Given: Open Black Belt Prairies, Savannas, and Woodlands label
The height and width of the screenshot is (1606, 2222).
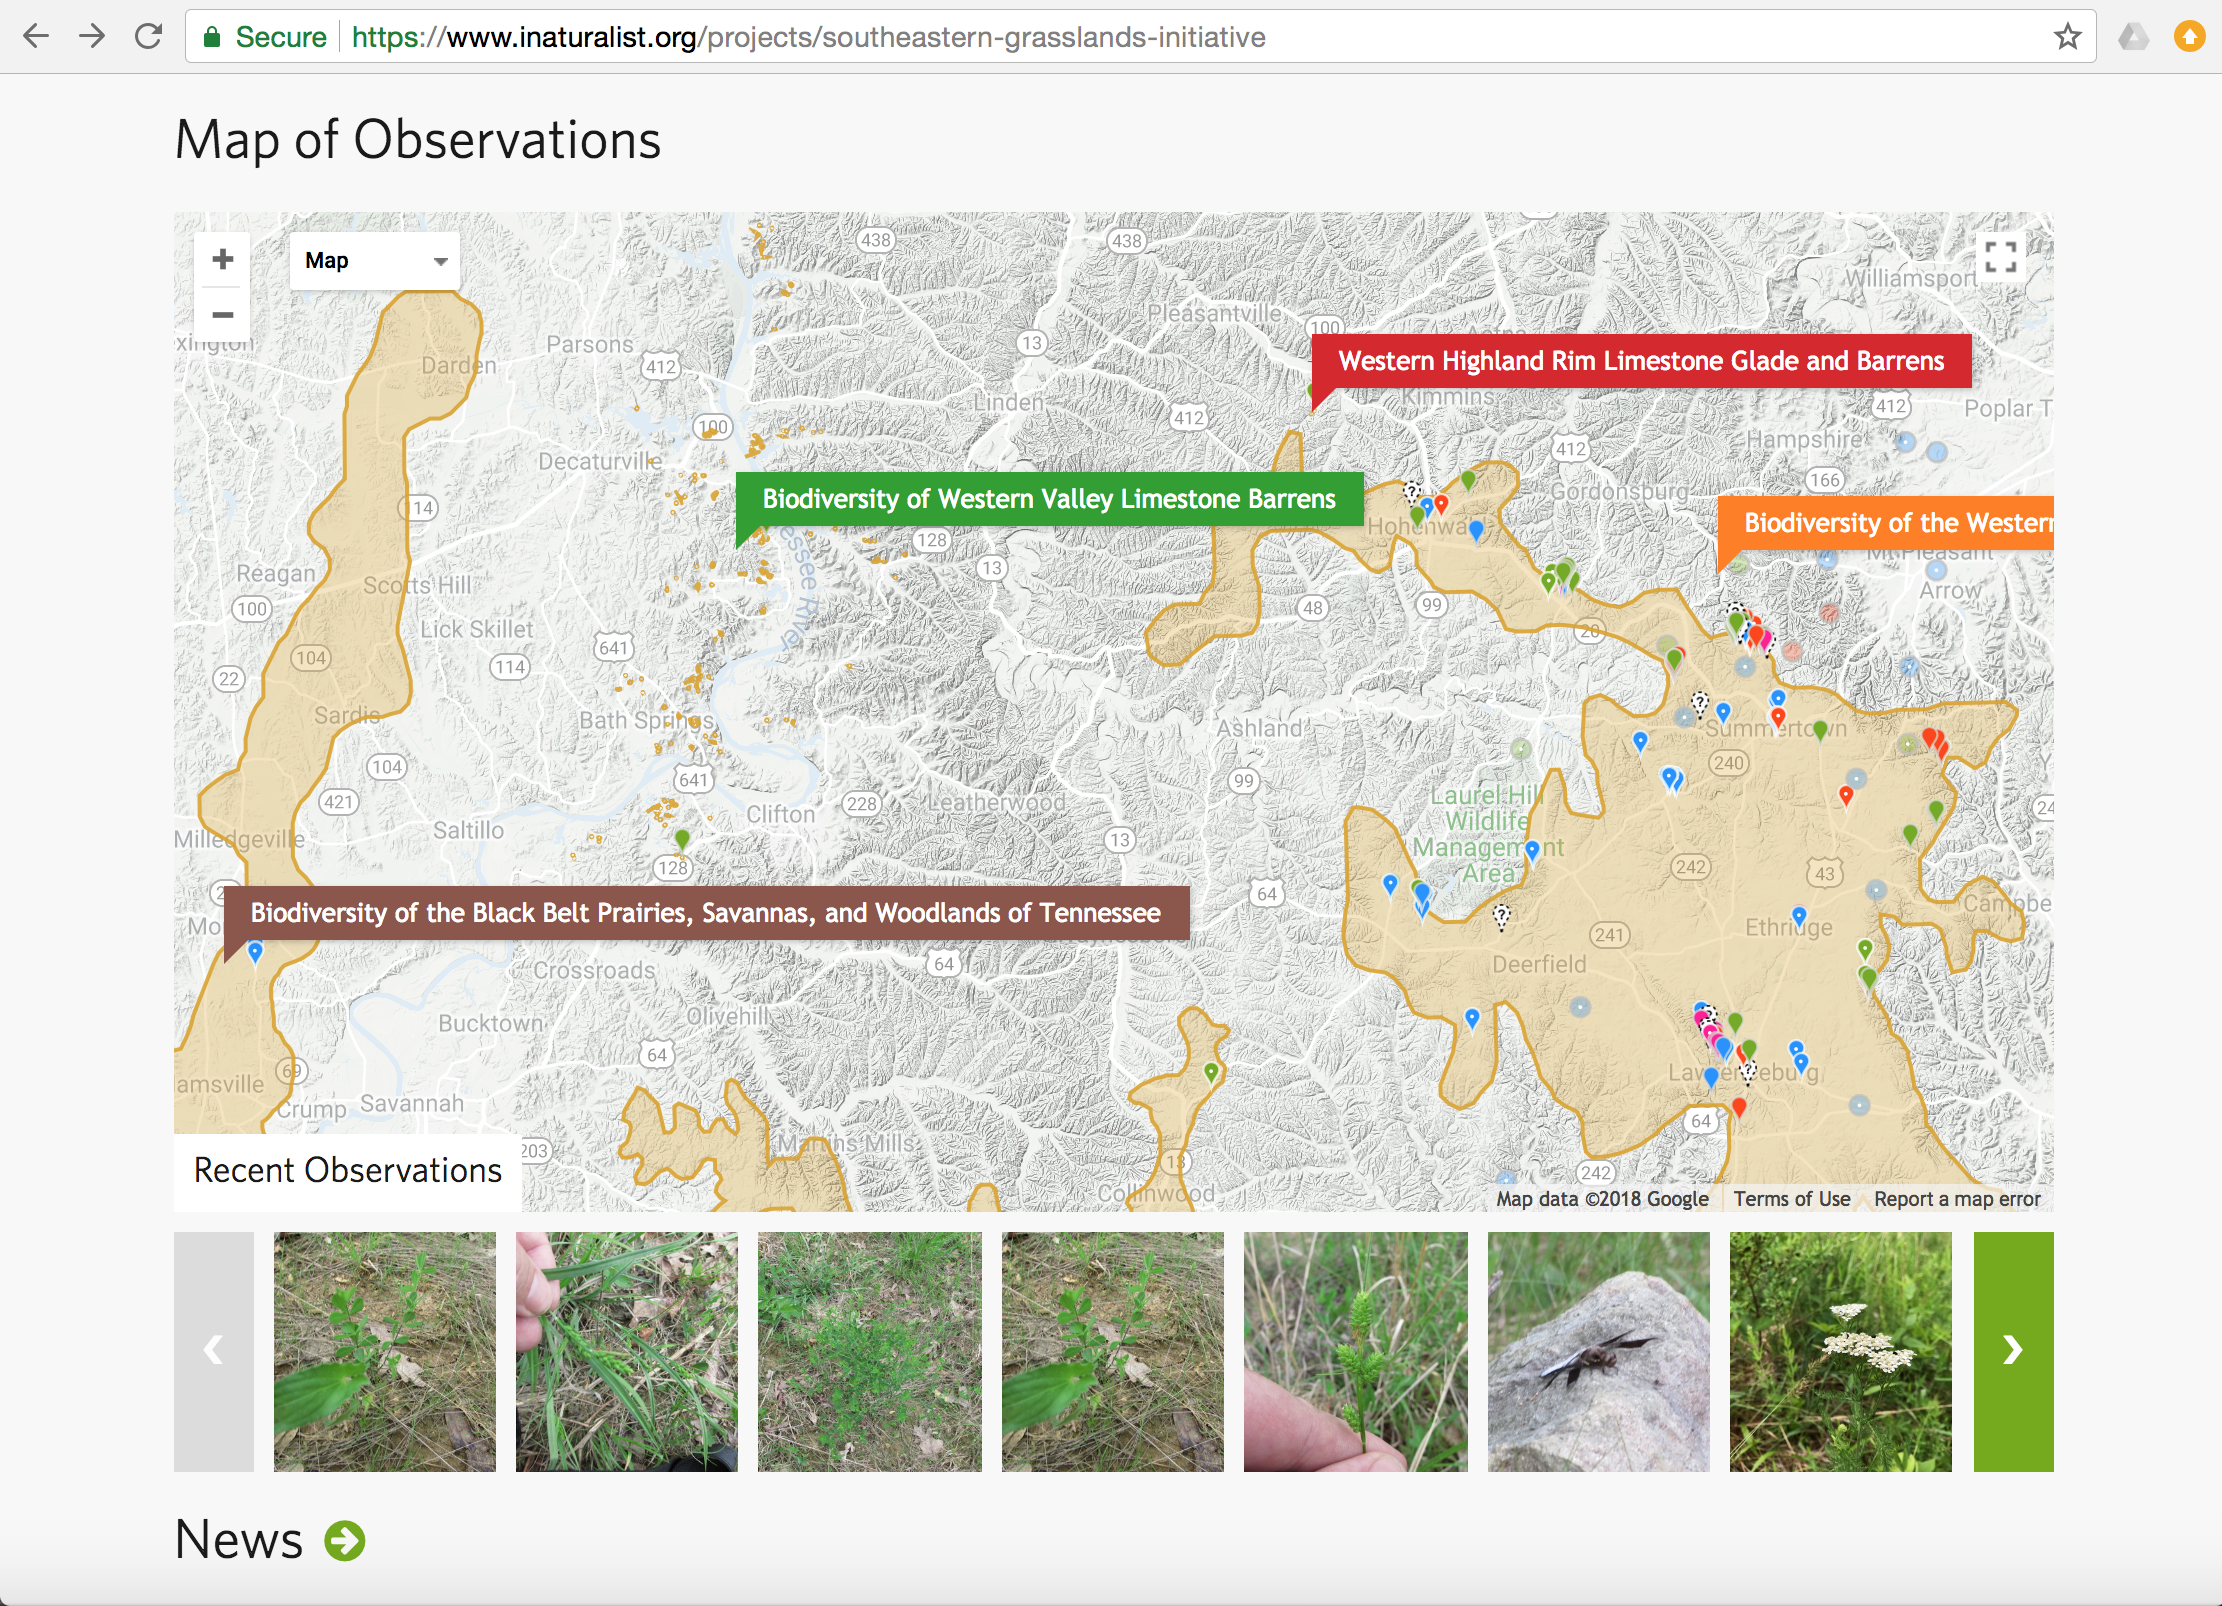Looking at the screenshot, I should [705, 913].
